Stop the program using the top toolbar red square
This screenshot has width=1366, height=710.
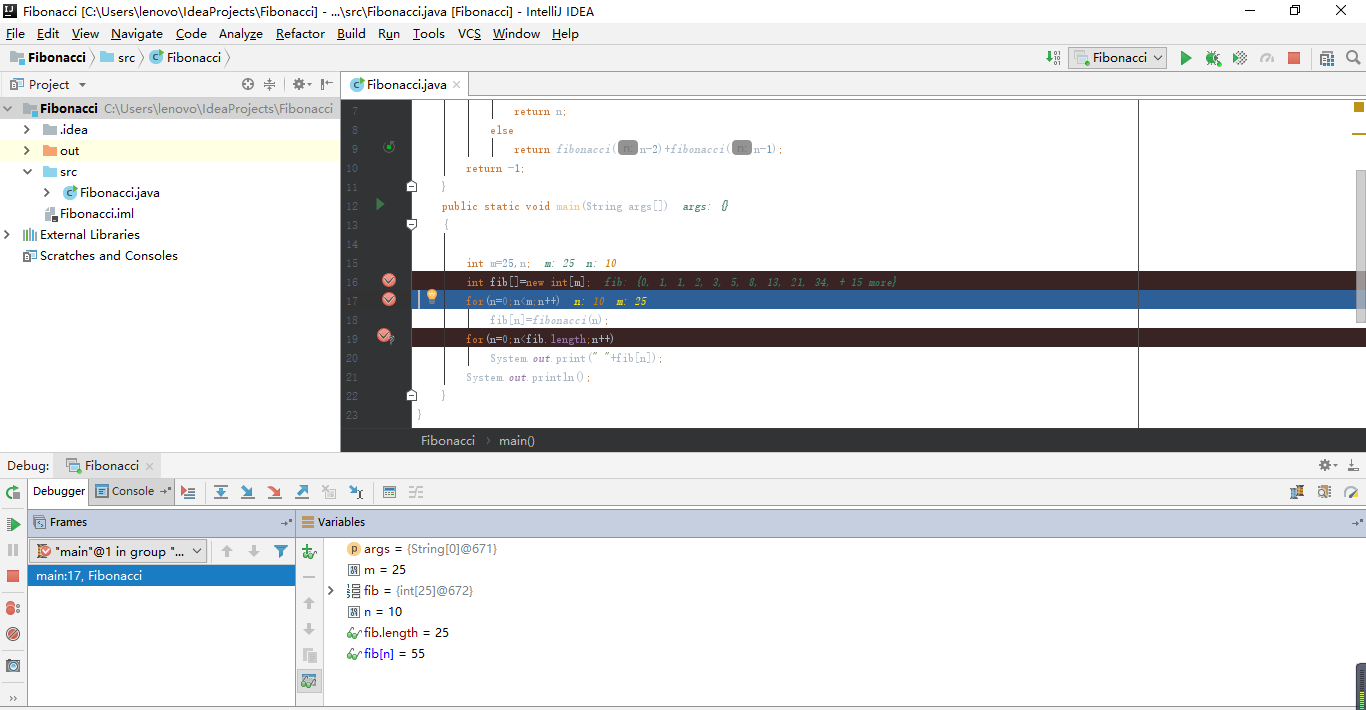click(1294, 58)
